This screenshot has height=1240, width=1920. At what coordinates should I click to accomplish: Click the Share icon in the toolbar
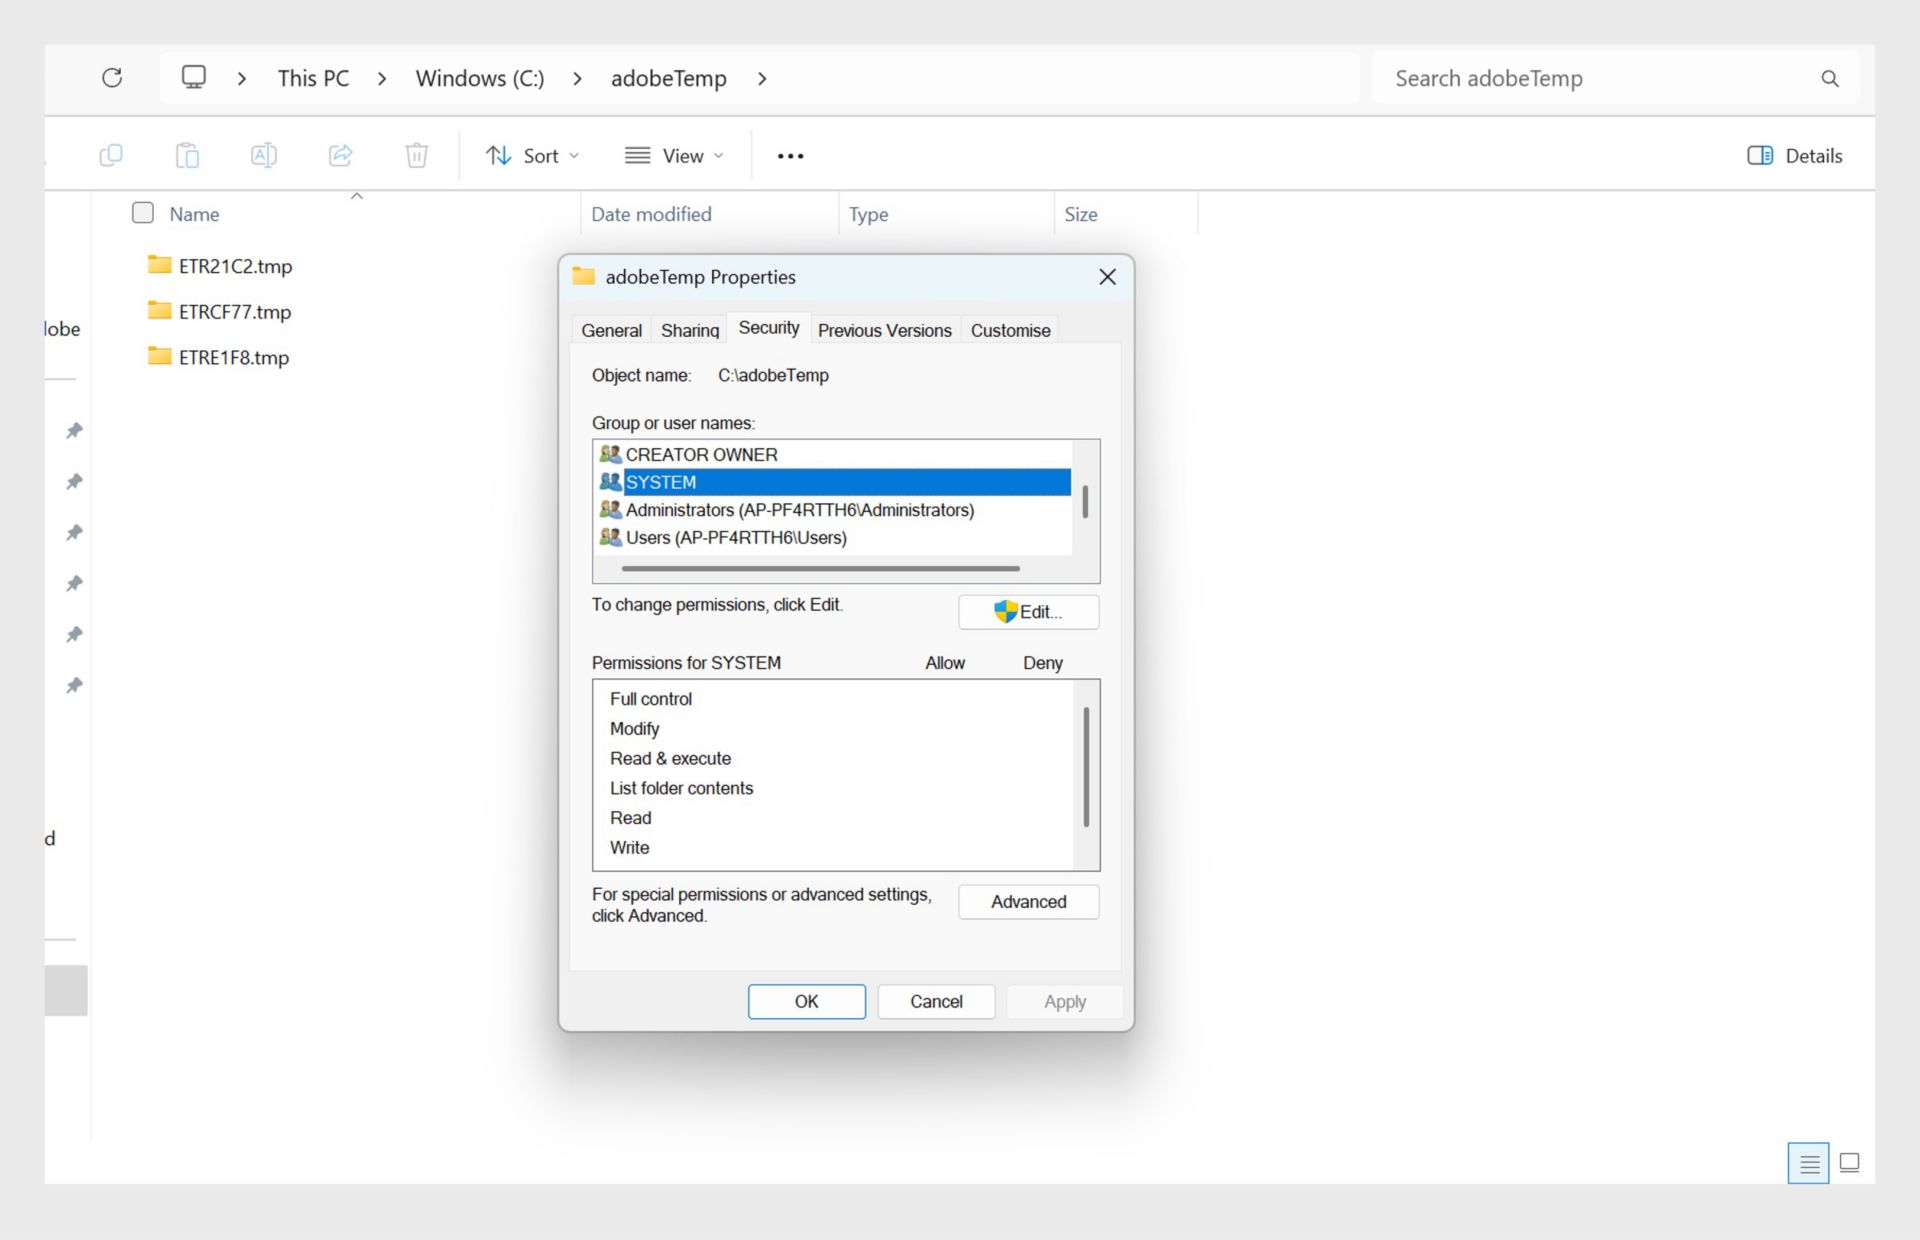coord(340,155)
